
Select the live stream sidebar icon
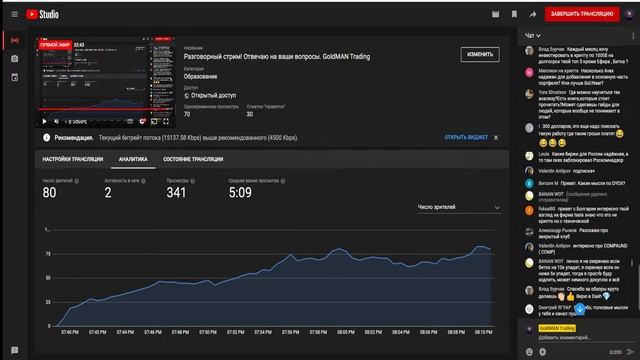point(15,40)
